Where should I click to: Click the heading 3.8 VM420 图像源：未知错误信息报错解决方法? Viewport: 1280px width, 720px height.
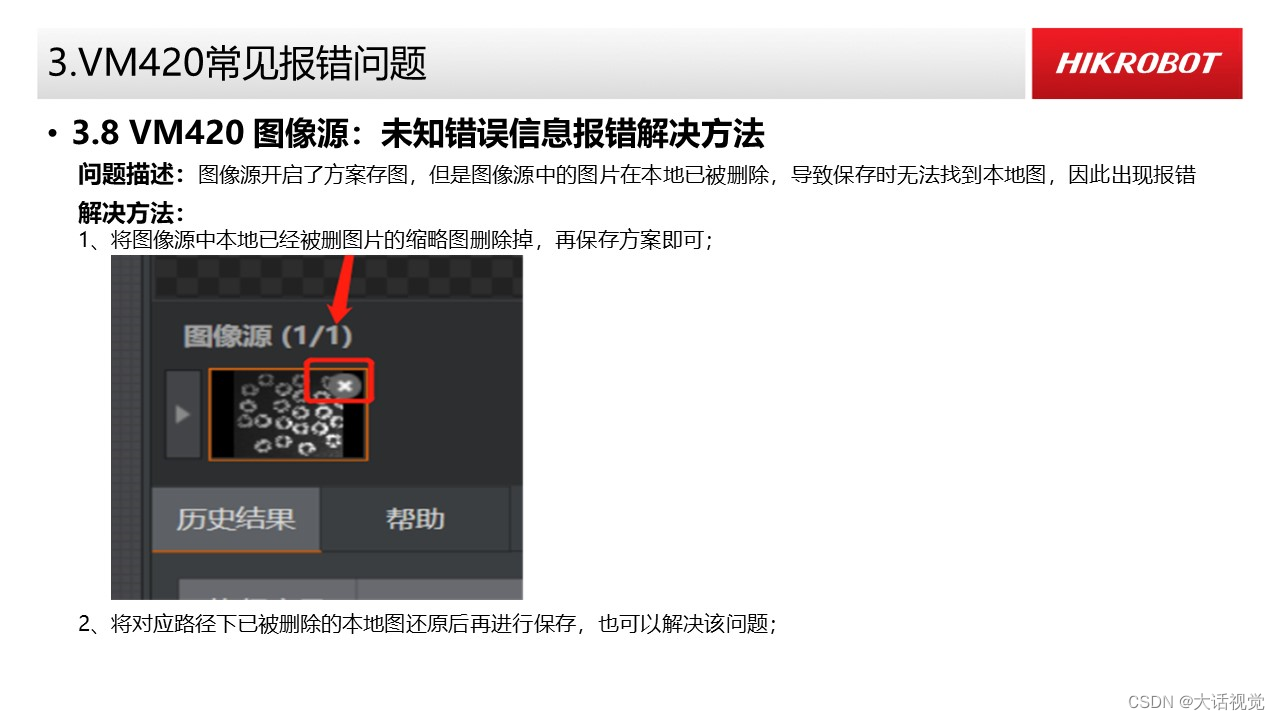pos(418,133)
